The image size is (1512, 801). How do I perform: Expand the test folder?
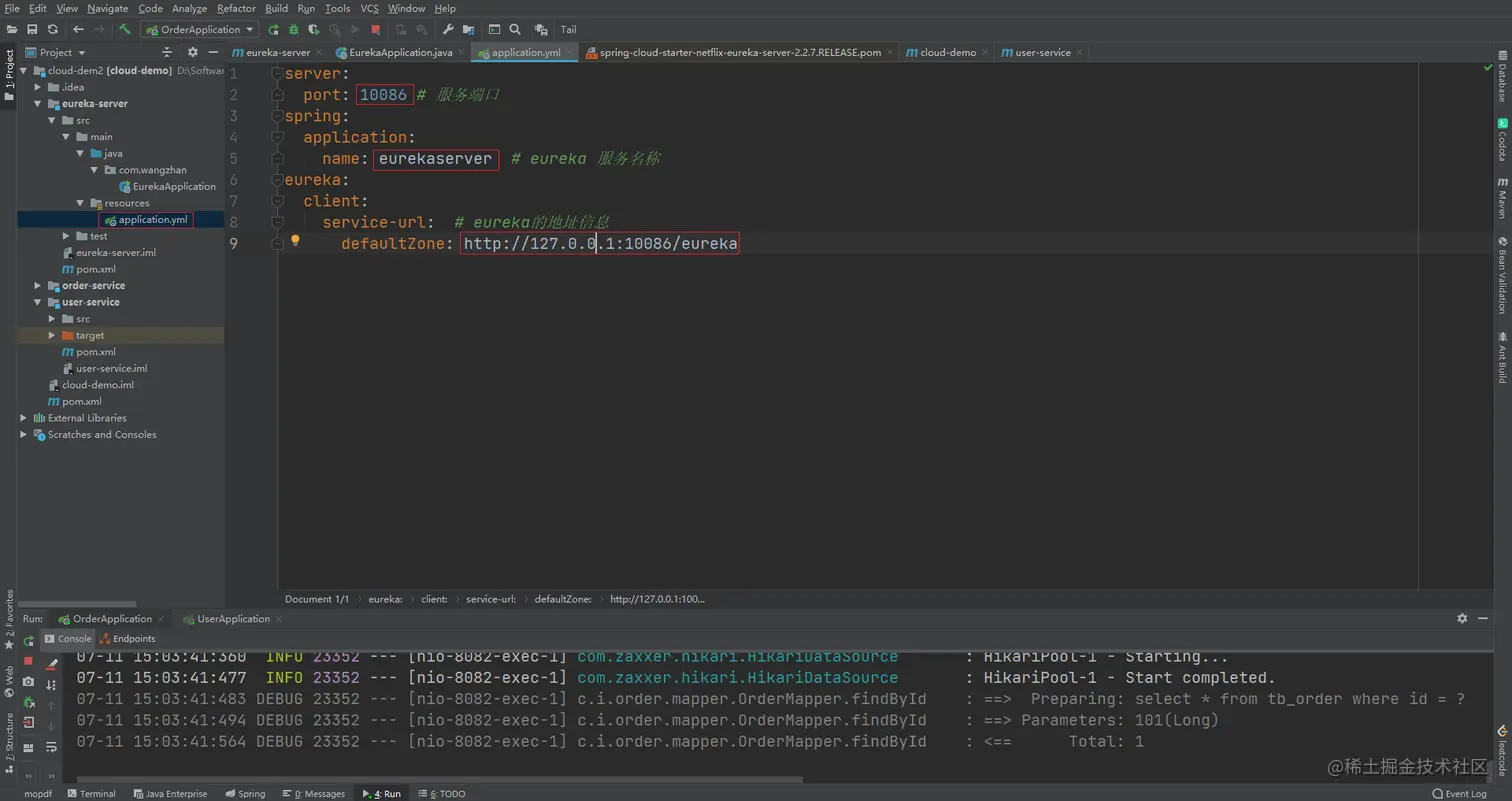(66, 236)
